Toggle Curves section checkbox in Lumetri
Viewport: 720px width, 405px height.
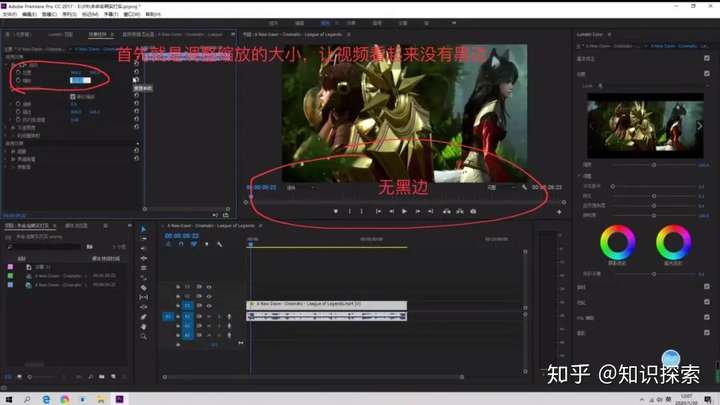707,287
